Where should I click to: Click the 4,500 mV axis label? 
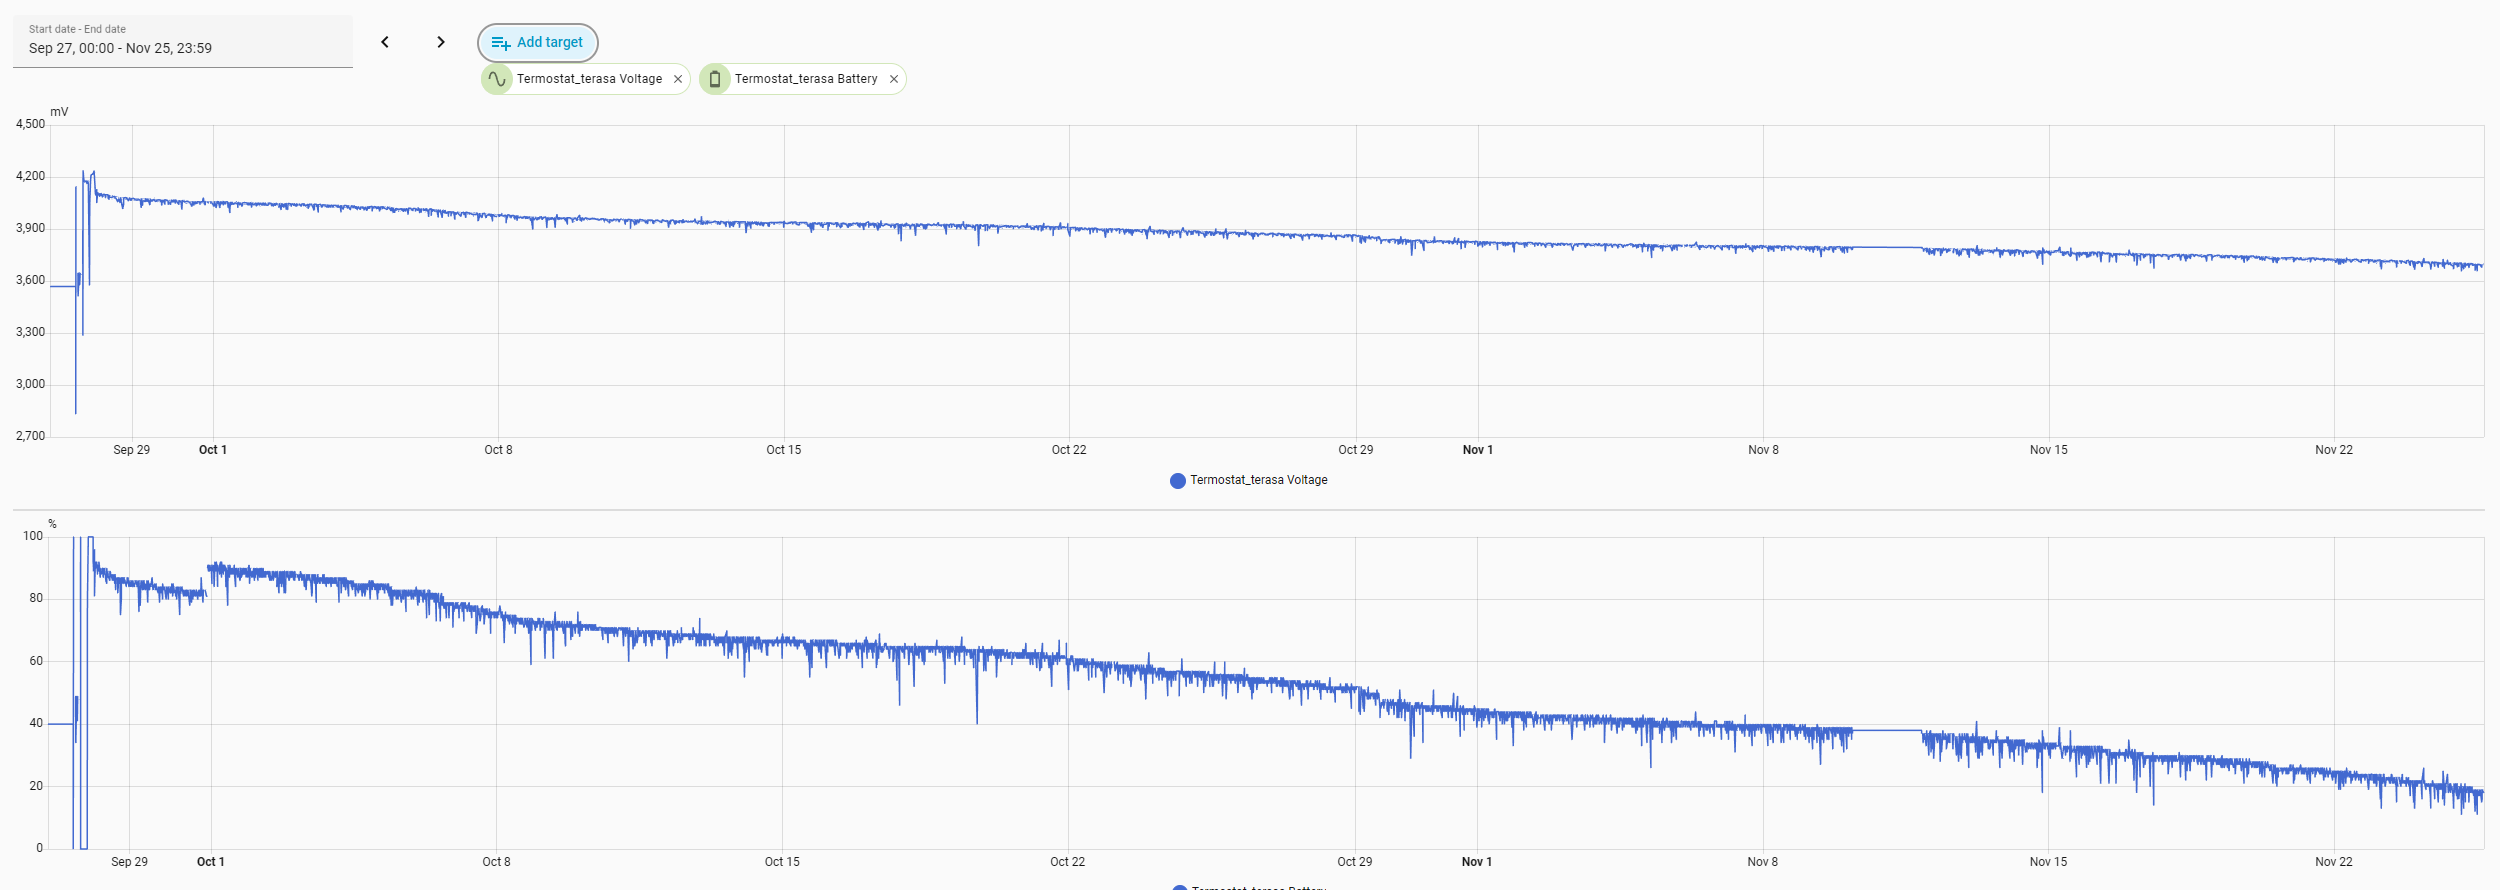point(30,124)
